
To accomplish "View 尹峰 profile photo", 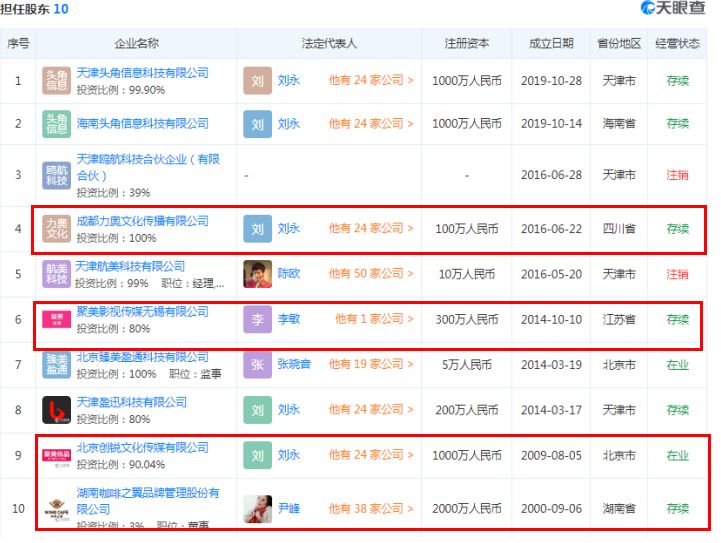I will coord(258,509).
